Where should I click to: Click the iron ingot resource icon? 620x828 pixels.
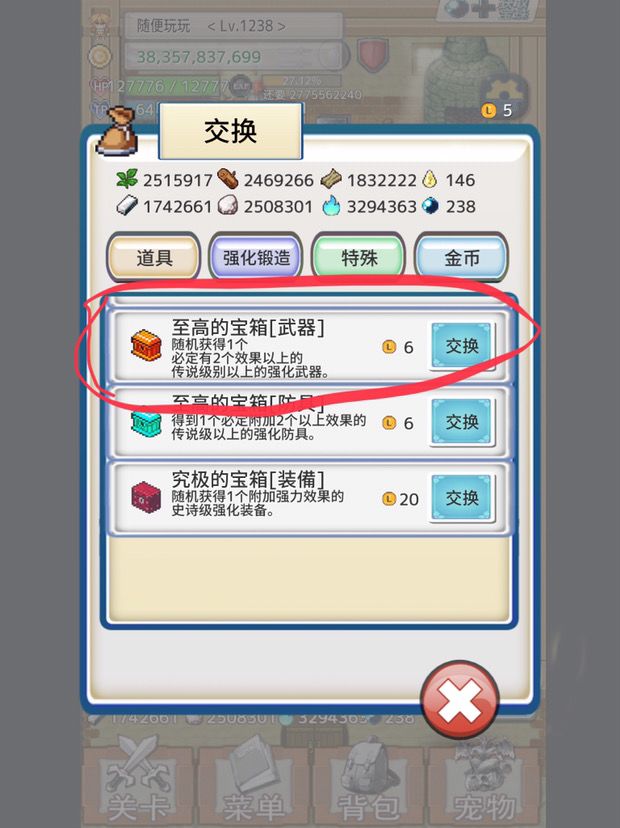(x=127, y=205)
